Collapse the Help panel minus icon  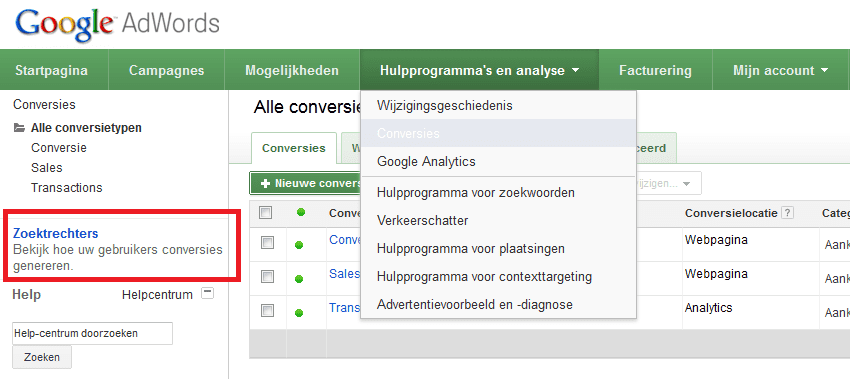pos(207,293)
